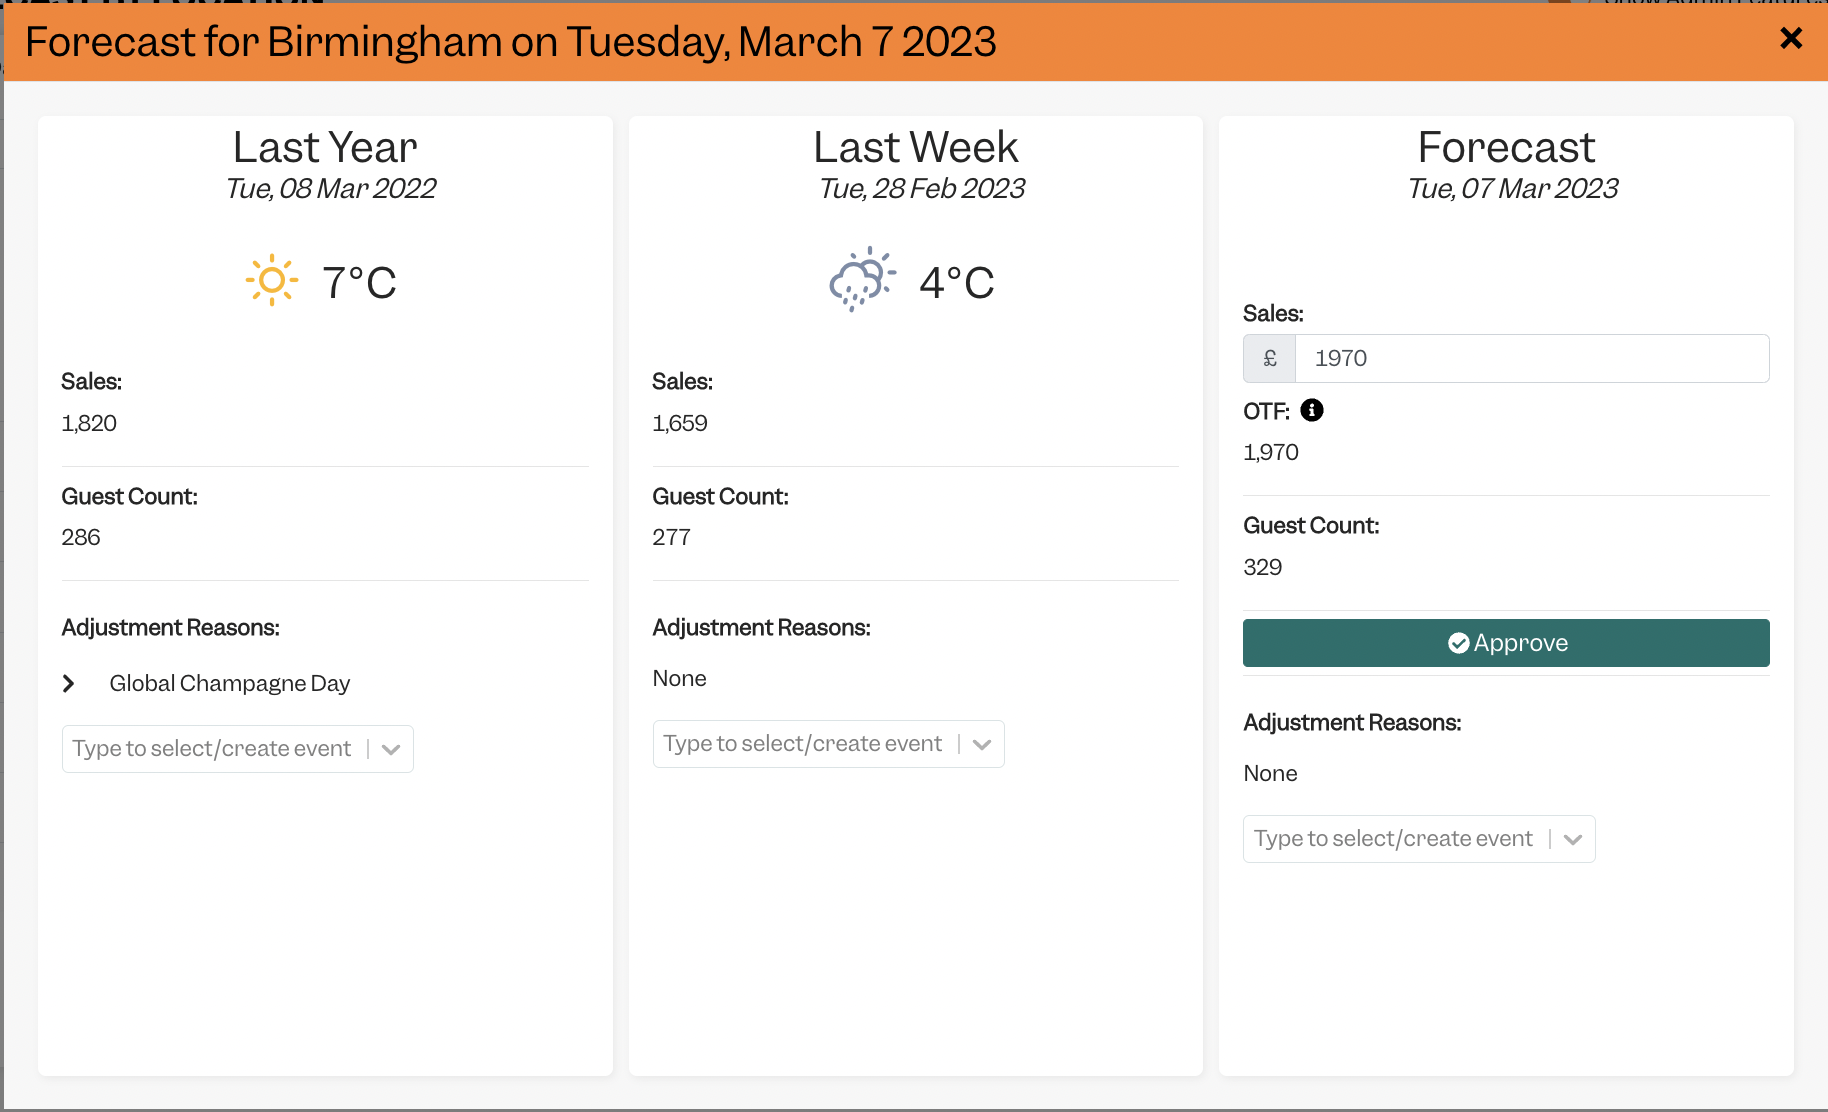Image resolution: width=1828 pixels, height=1112 pixels.
Task: Click the checkmark icon on Approve button
Action: [1459, 643]
